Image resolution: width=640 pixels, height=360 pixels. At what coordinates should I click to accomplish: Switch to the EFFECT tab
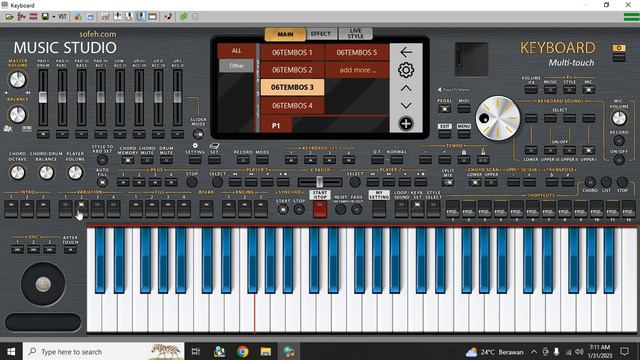321,34
